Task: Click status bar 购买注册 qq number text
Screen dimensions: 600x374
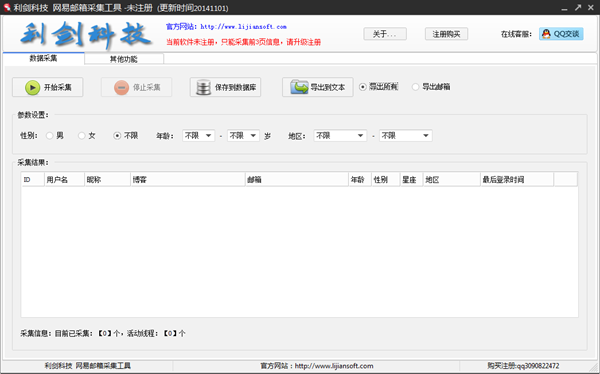Action: (523, 366)
